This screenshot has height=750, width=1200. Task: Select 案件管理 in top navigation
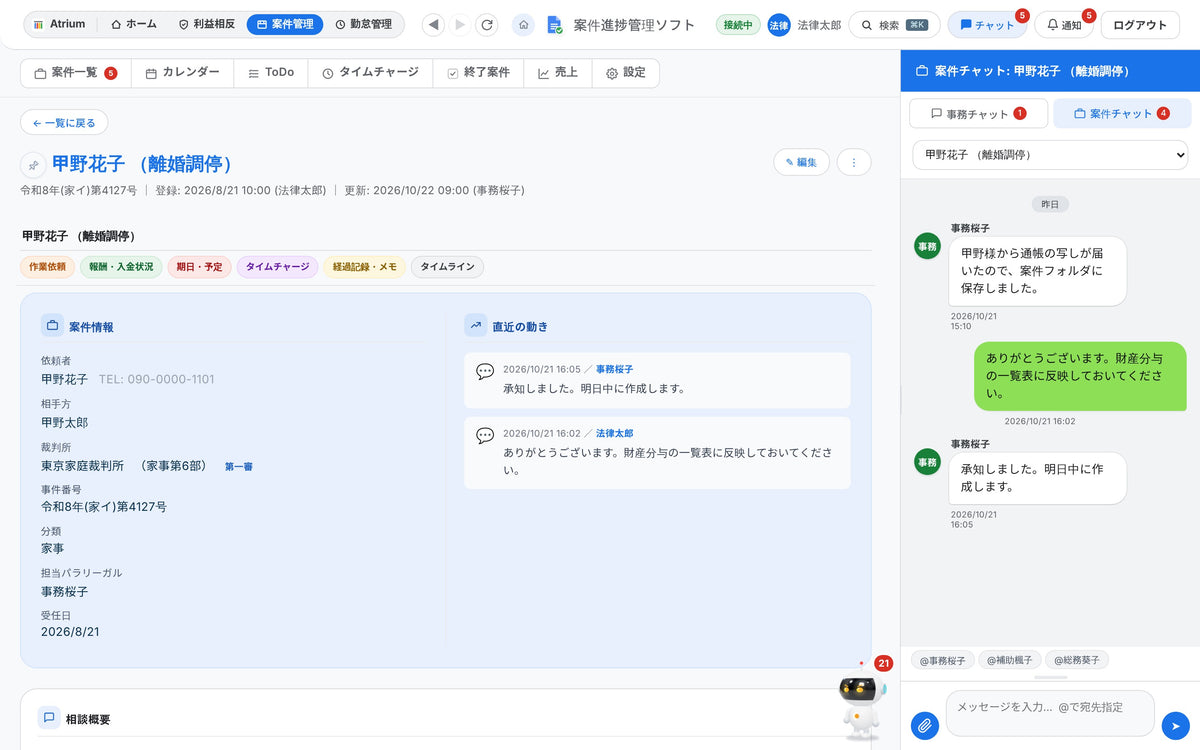(x=284, y=24)
